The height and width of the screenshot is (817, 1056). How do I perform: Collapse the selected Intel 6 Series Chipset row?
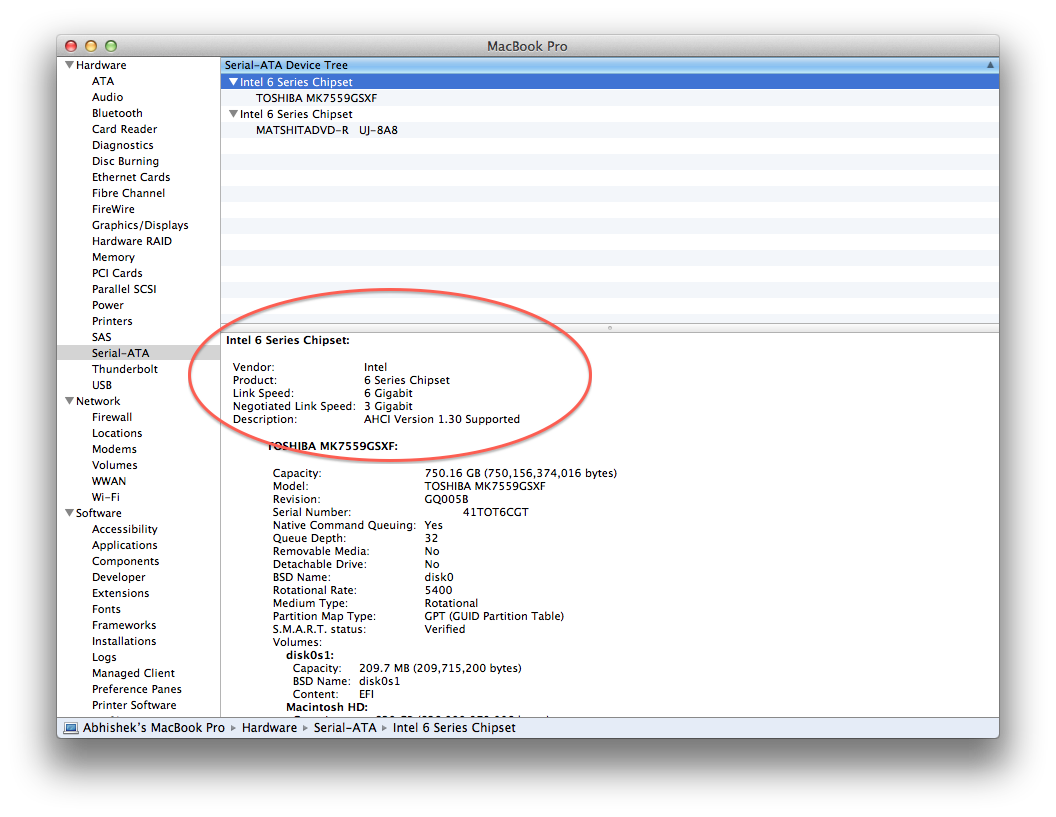click(233, 81)
